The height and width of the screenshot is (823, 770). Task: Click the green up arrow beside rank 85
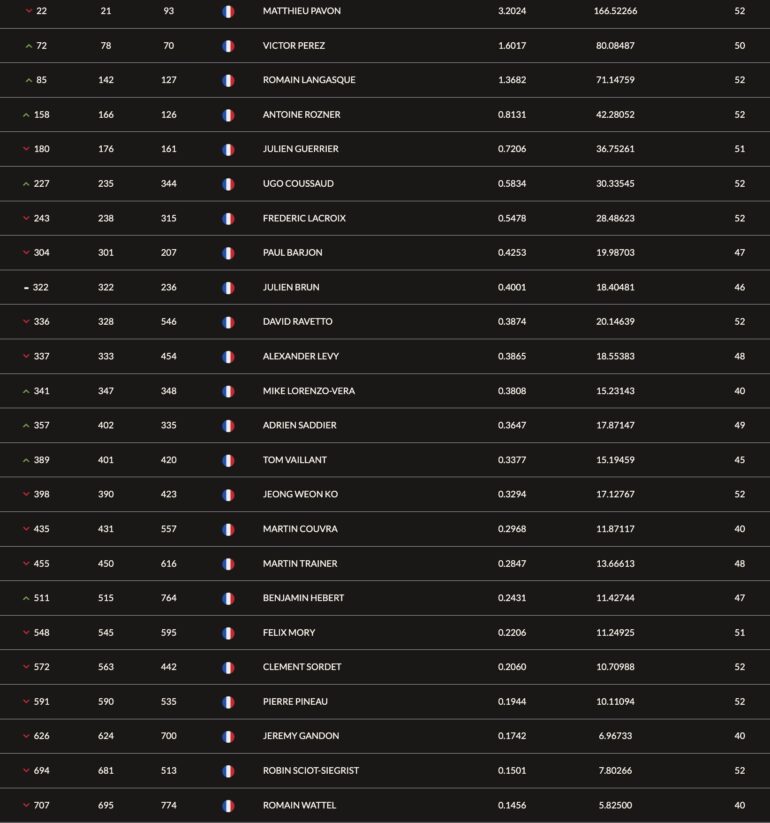pos(29,80)
